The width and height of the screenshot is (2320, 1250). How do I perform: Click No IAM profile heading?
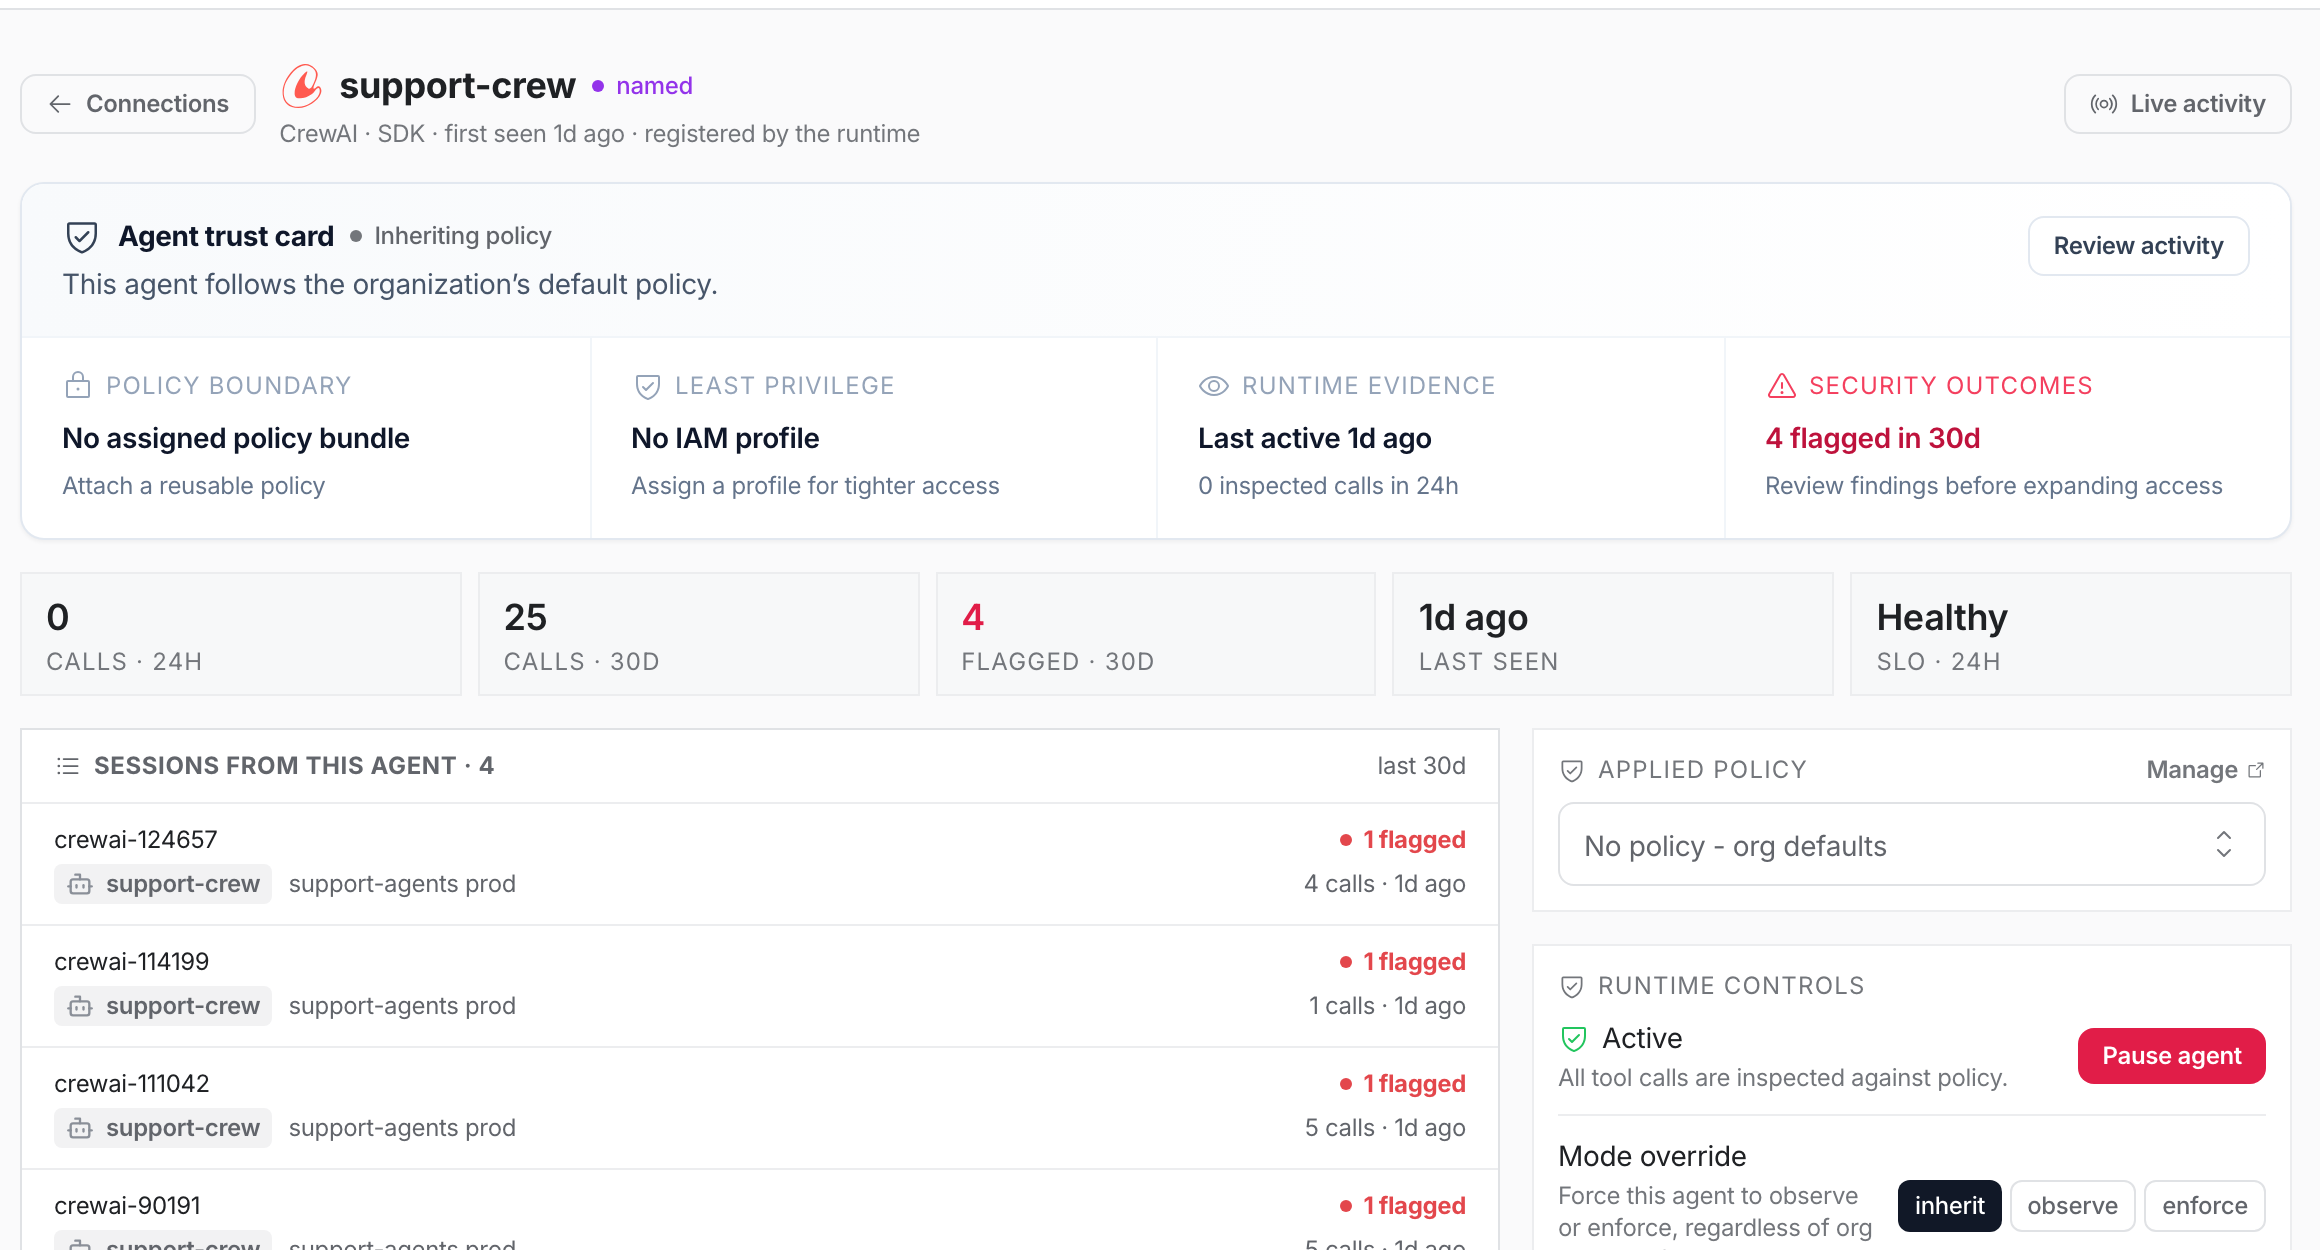pos(725,438)
